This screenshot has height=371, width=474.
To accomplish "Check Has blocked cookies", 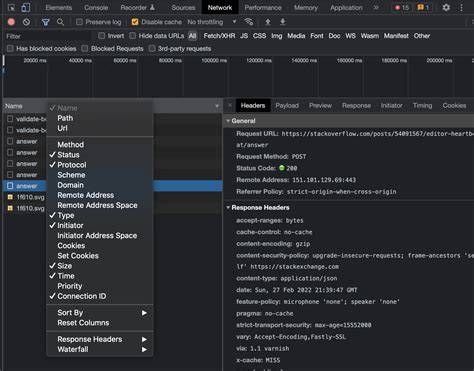I will coord(10,49).
